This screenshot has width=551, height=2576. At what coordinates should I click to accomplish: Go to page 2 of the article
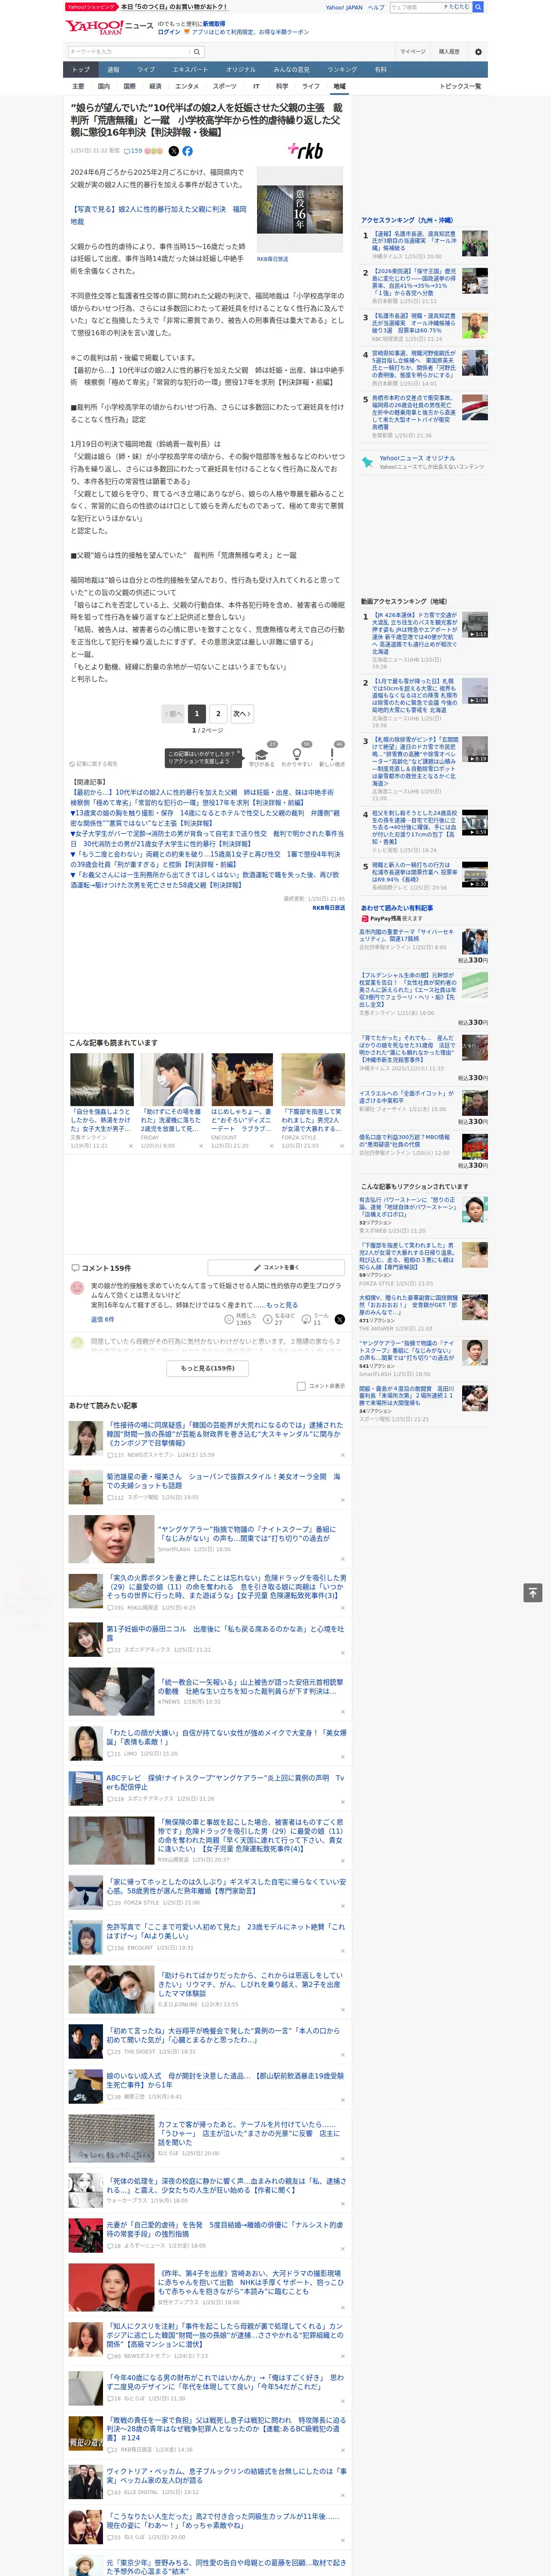[218, 713]
